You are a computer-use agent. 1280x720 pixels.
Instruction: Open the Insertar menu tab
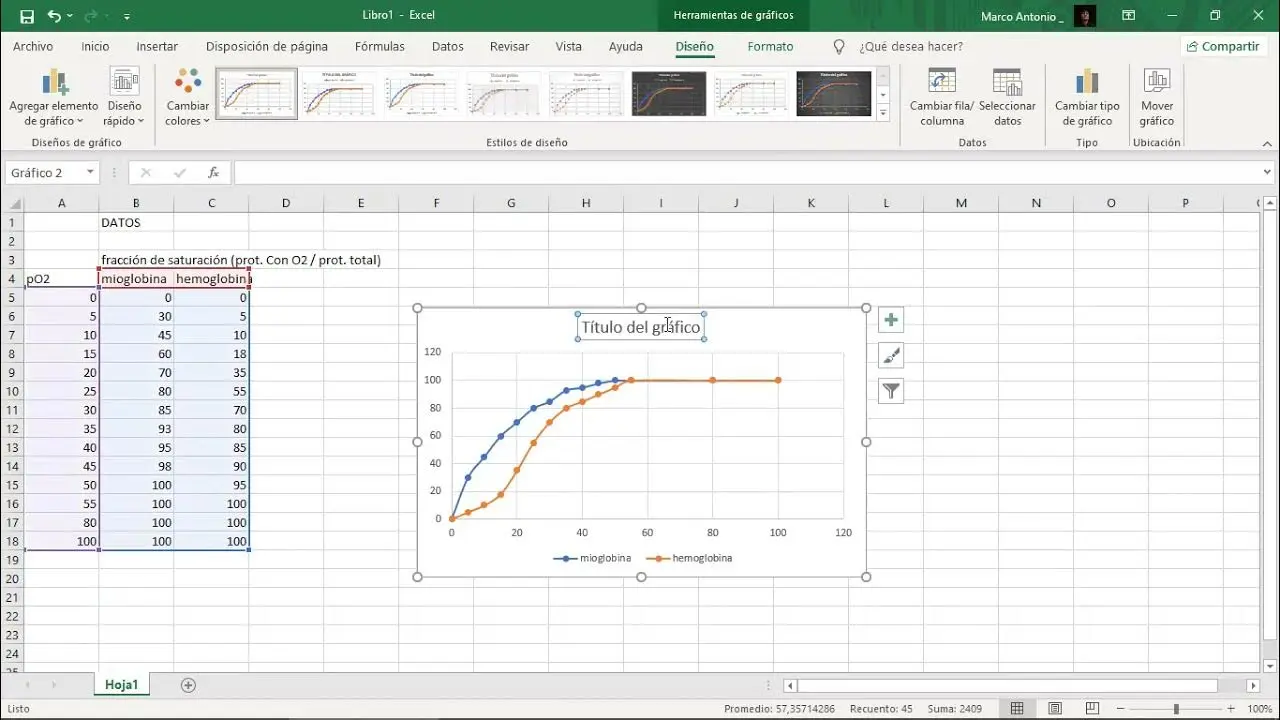157,46
